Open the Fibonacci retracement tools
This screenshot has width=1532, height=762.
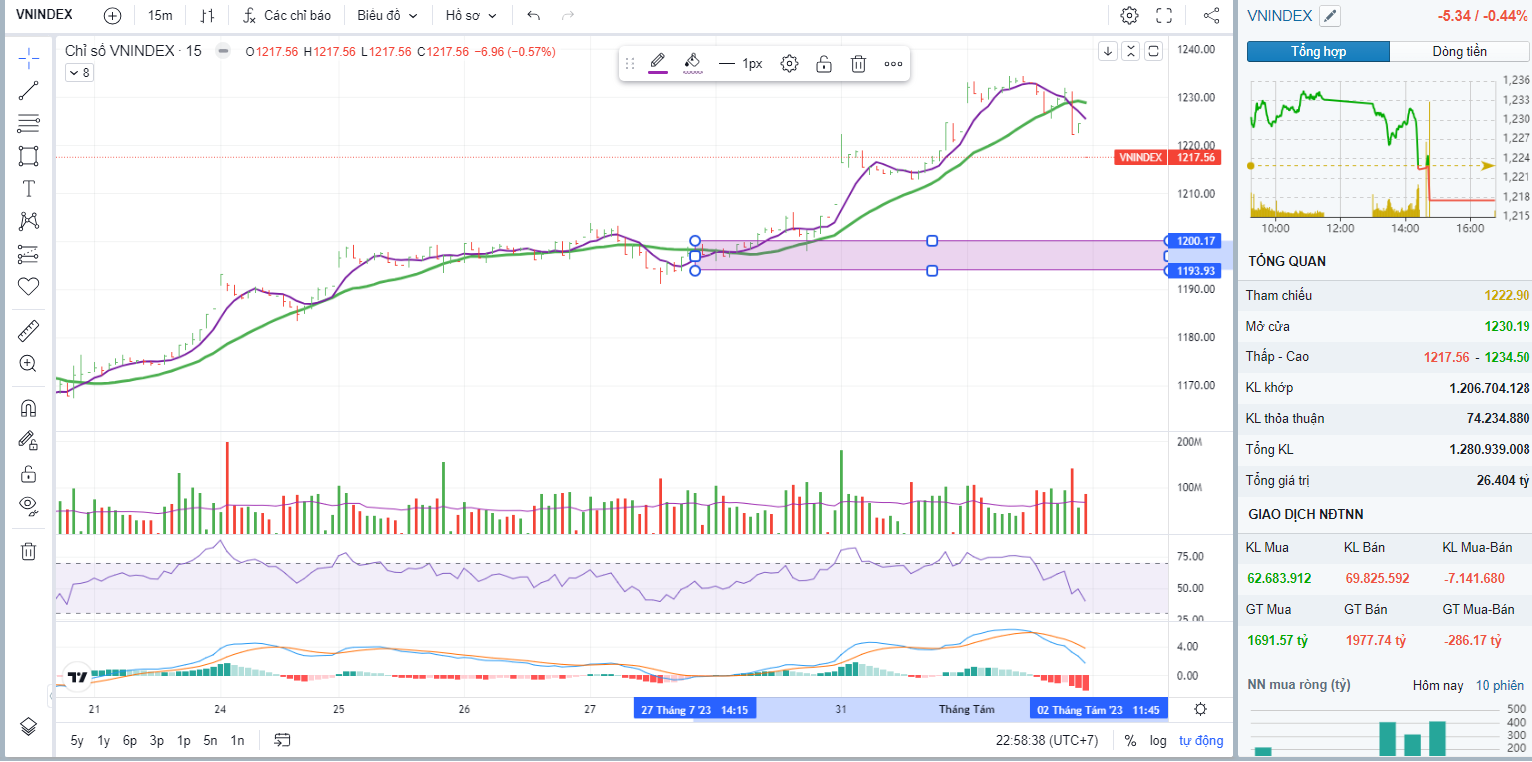[29, 124]
